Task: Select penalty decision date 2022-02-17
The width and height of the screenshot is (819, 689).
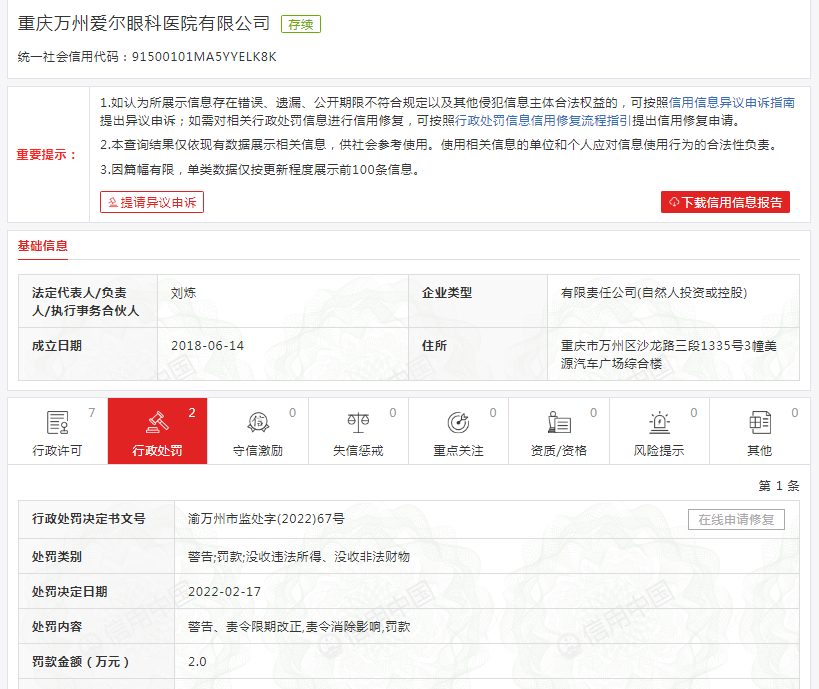Action: pos(225,592)
